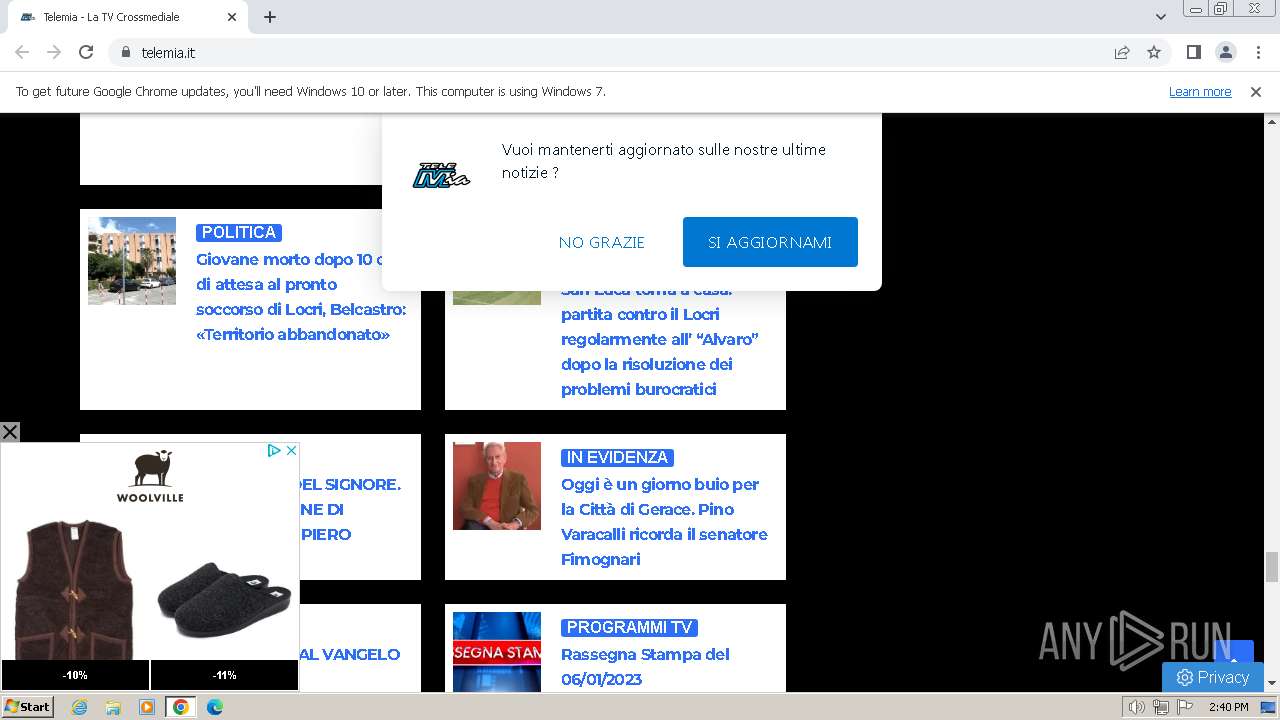This screenshot has height=720, width=1280.
Task: Open San Luca torna a casa article
Action: [660, 339]
